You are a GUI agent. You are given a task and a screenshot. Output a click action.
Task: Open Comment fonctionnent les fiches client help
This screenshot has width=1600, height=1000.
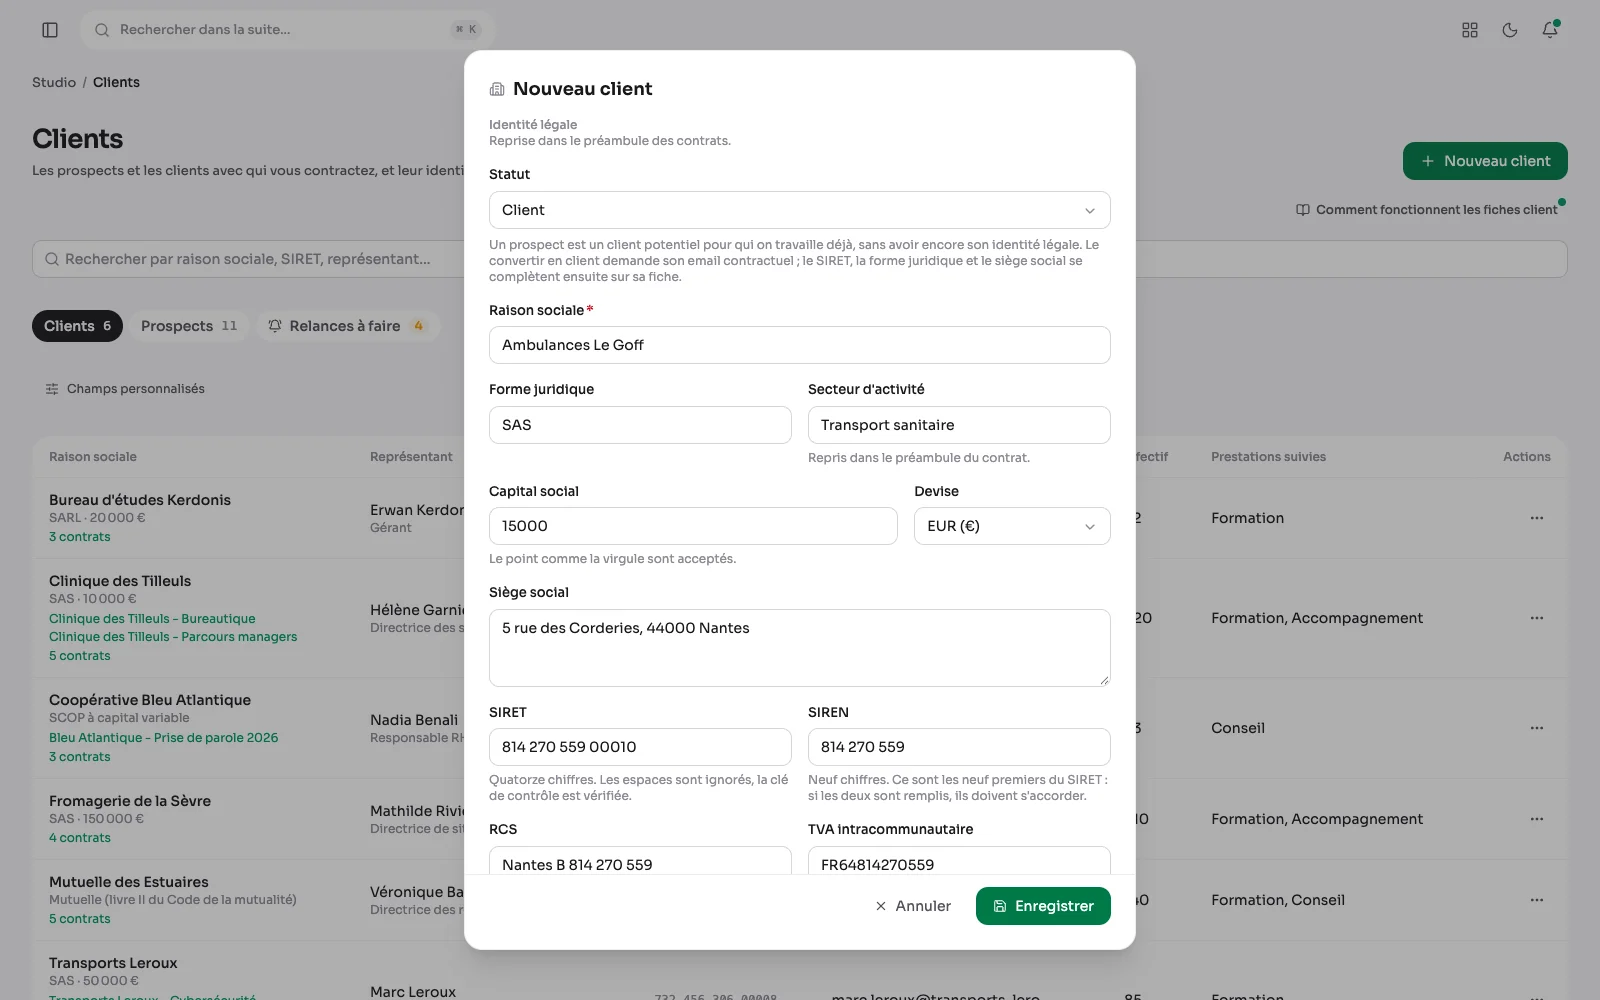[1427, 210]
